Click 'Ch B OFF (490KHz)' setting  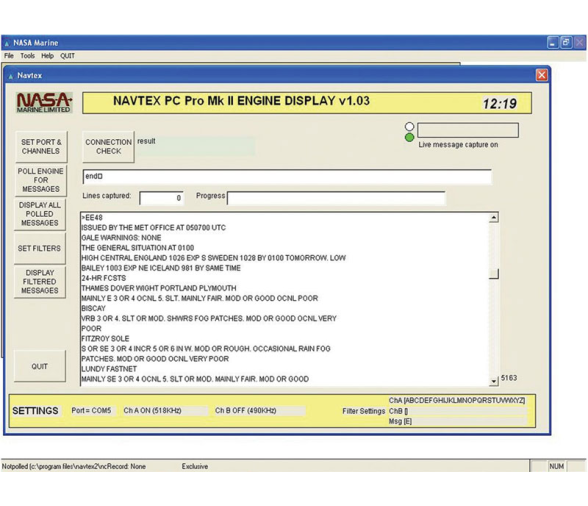(260, 411)
